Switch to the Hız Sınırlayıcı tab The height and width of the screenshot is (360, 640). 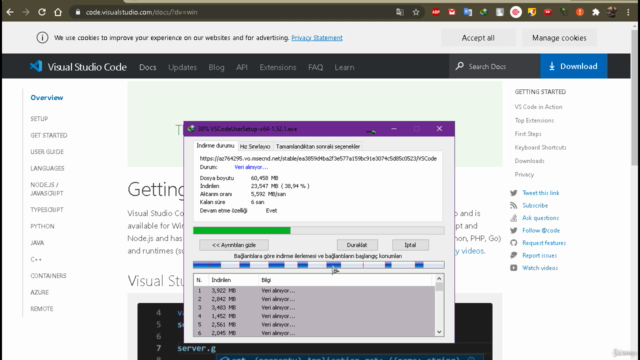(255, 147)
